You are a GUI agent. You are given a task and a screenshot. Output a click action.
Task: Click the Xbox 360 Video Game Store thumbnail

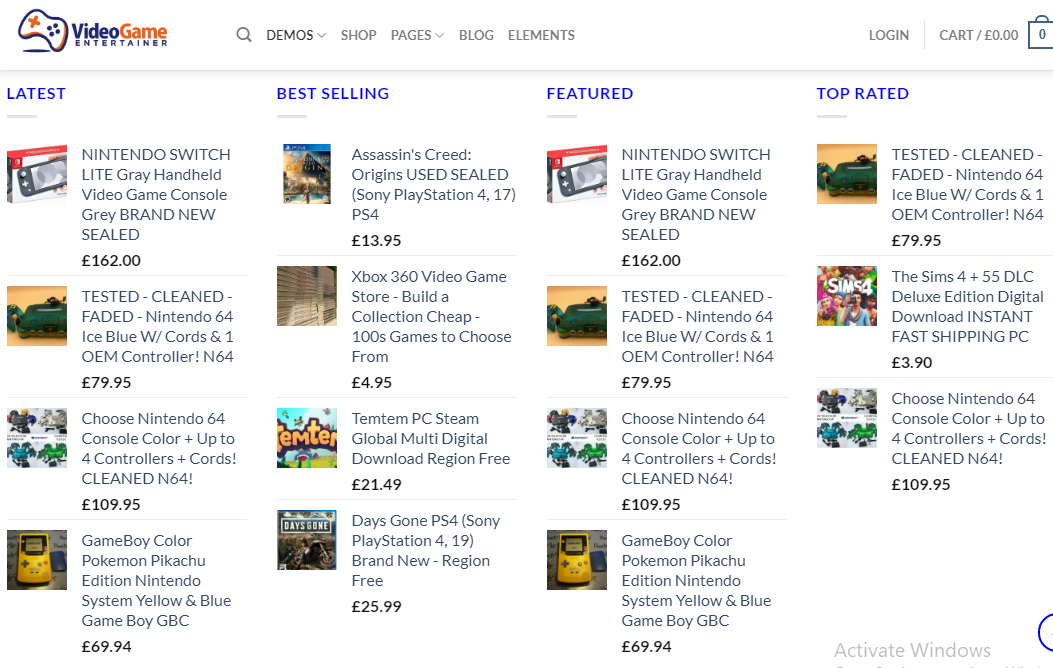[307, 296]
